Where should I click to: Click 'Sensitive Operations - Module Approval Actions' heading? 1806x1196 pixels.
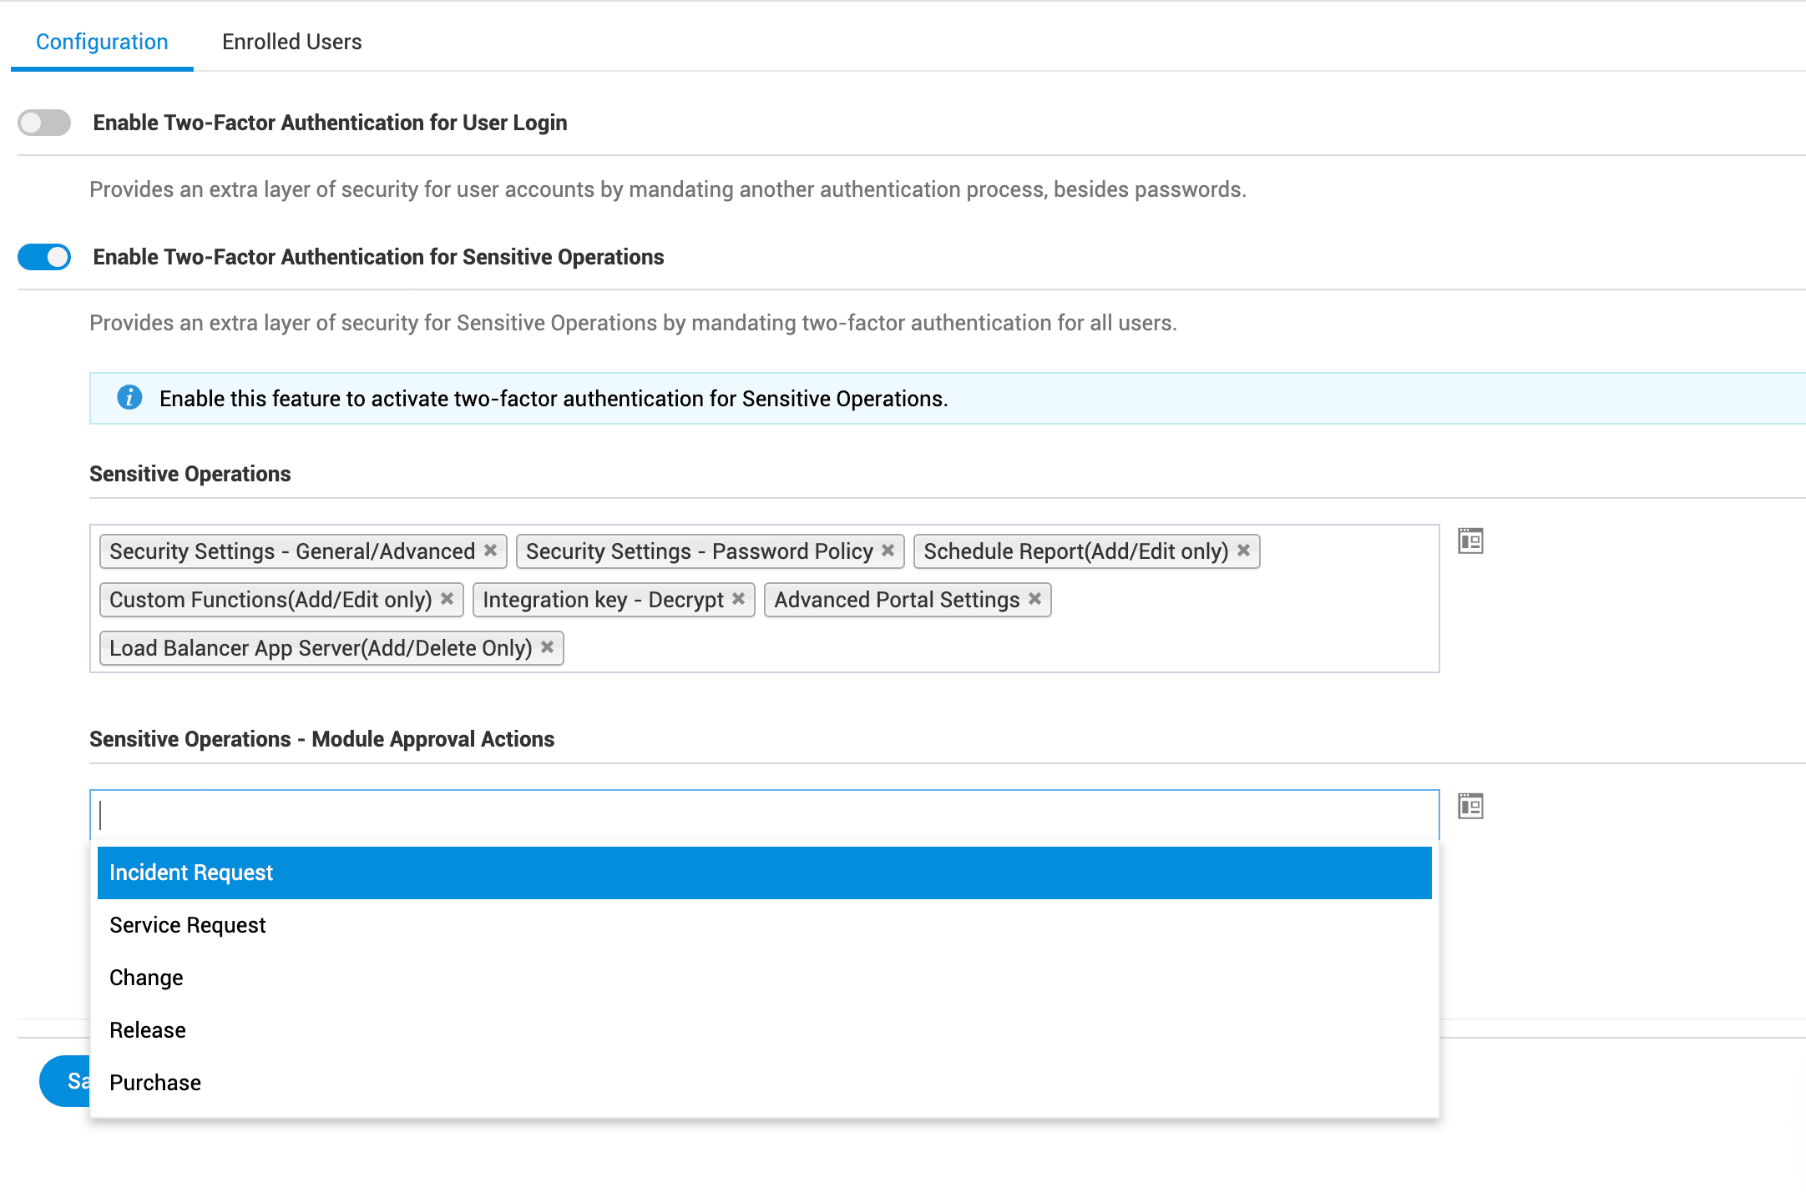(x=322, y=739)
